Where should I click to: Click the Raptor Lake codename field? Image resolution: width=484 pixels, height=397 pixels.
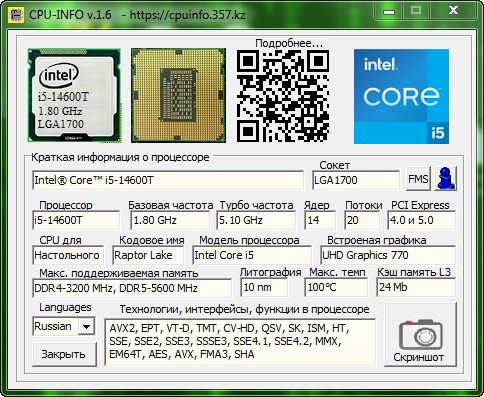tap(148, 255)
